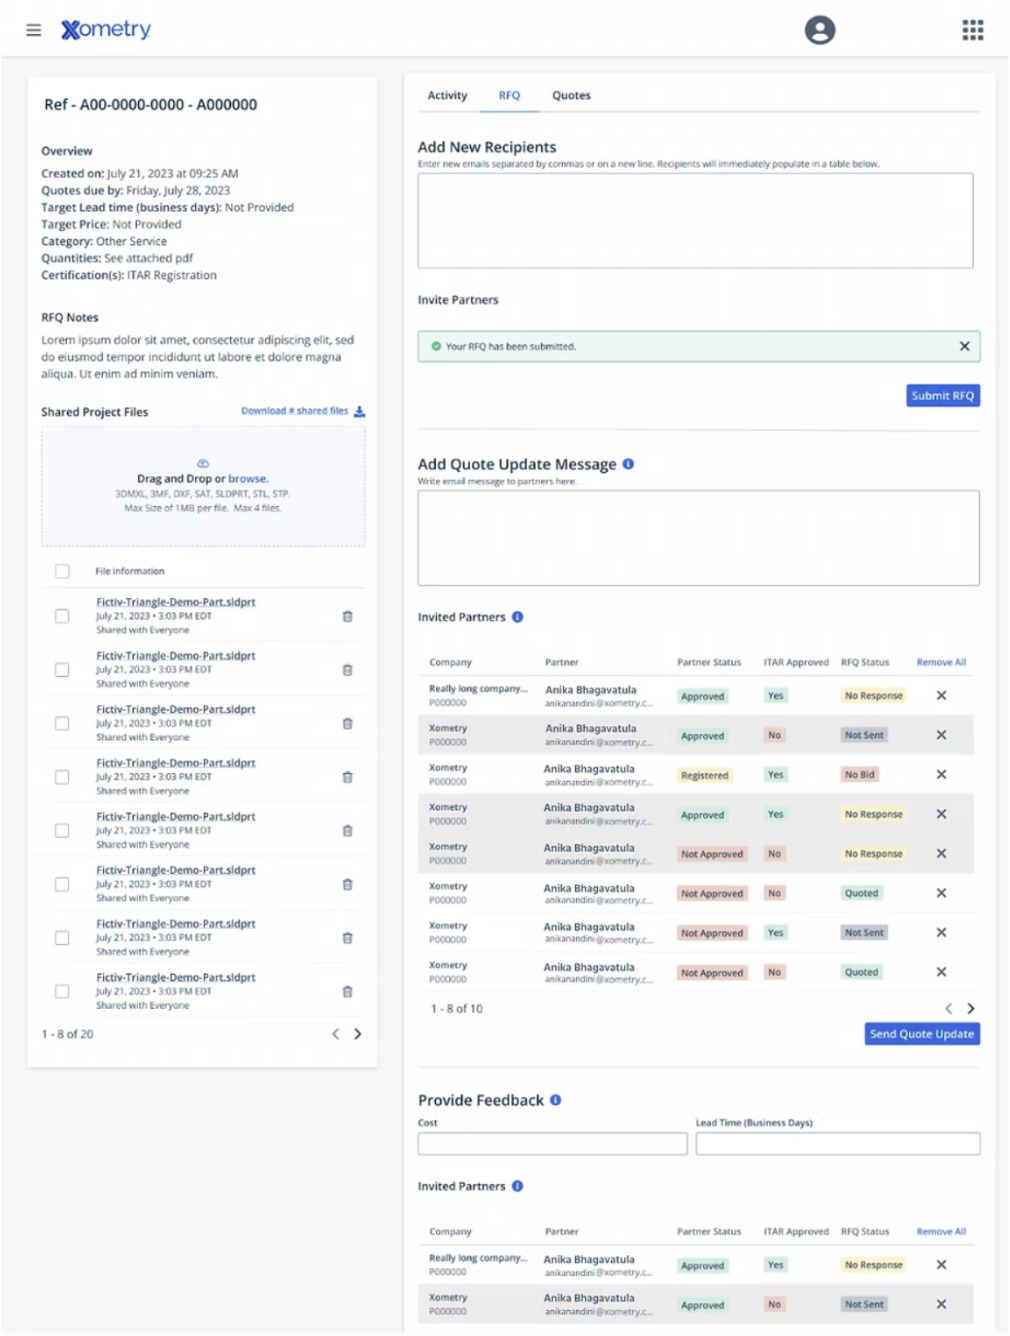Remove the partner row with No Bid status
This screenshot has height=1336, width=1010.
941,774
